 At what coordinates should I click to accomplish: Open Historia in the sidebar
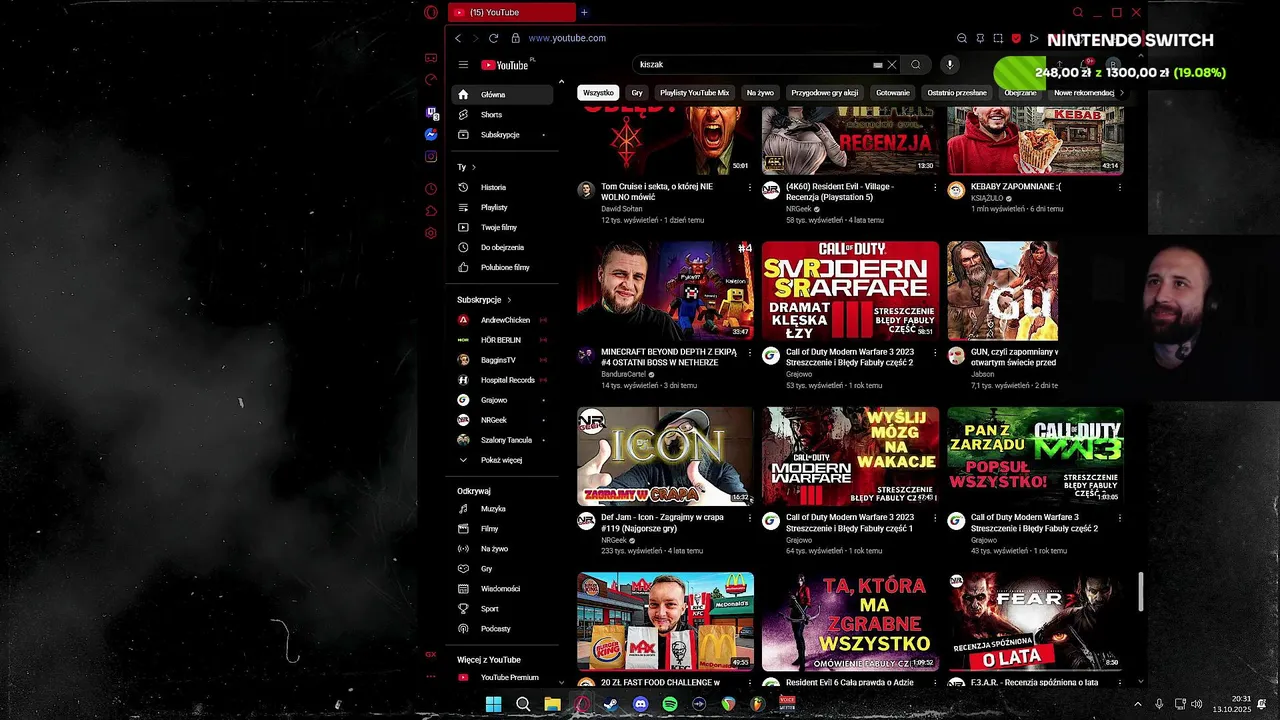point(501,187)
